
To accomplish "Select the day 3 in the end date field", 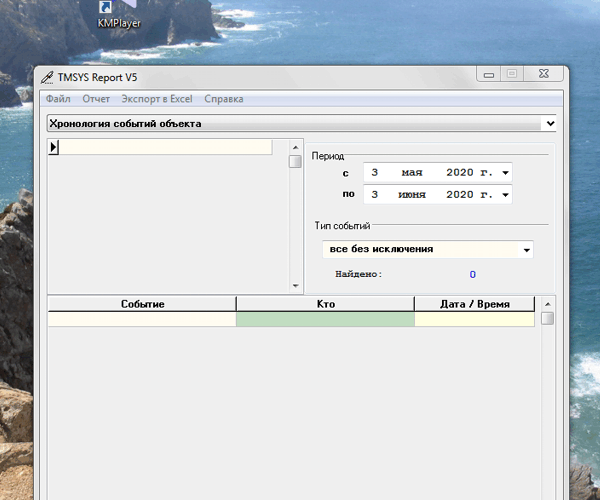I will tap(375, 194).
